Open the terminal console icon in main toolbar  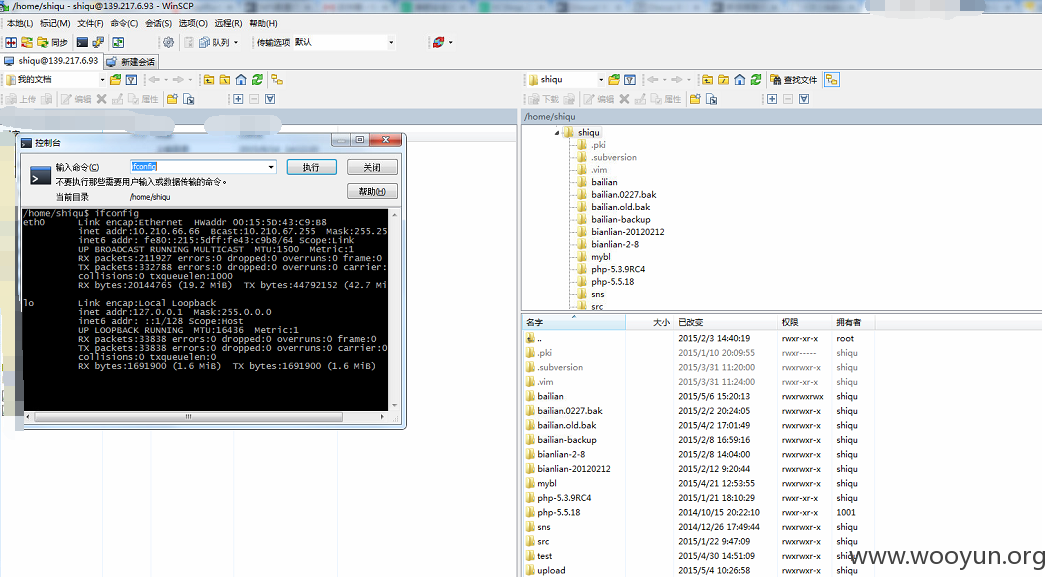click(x=82, y=42)
